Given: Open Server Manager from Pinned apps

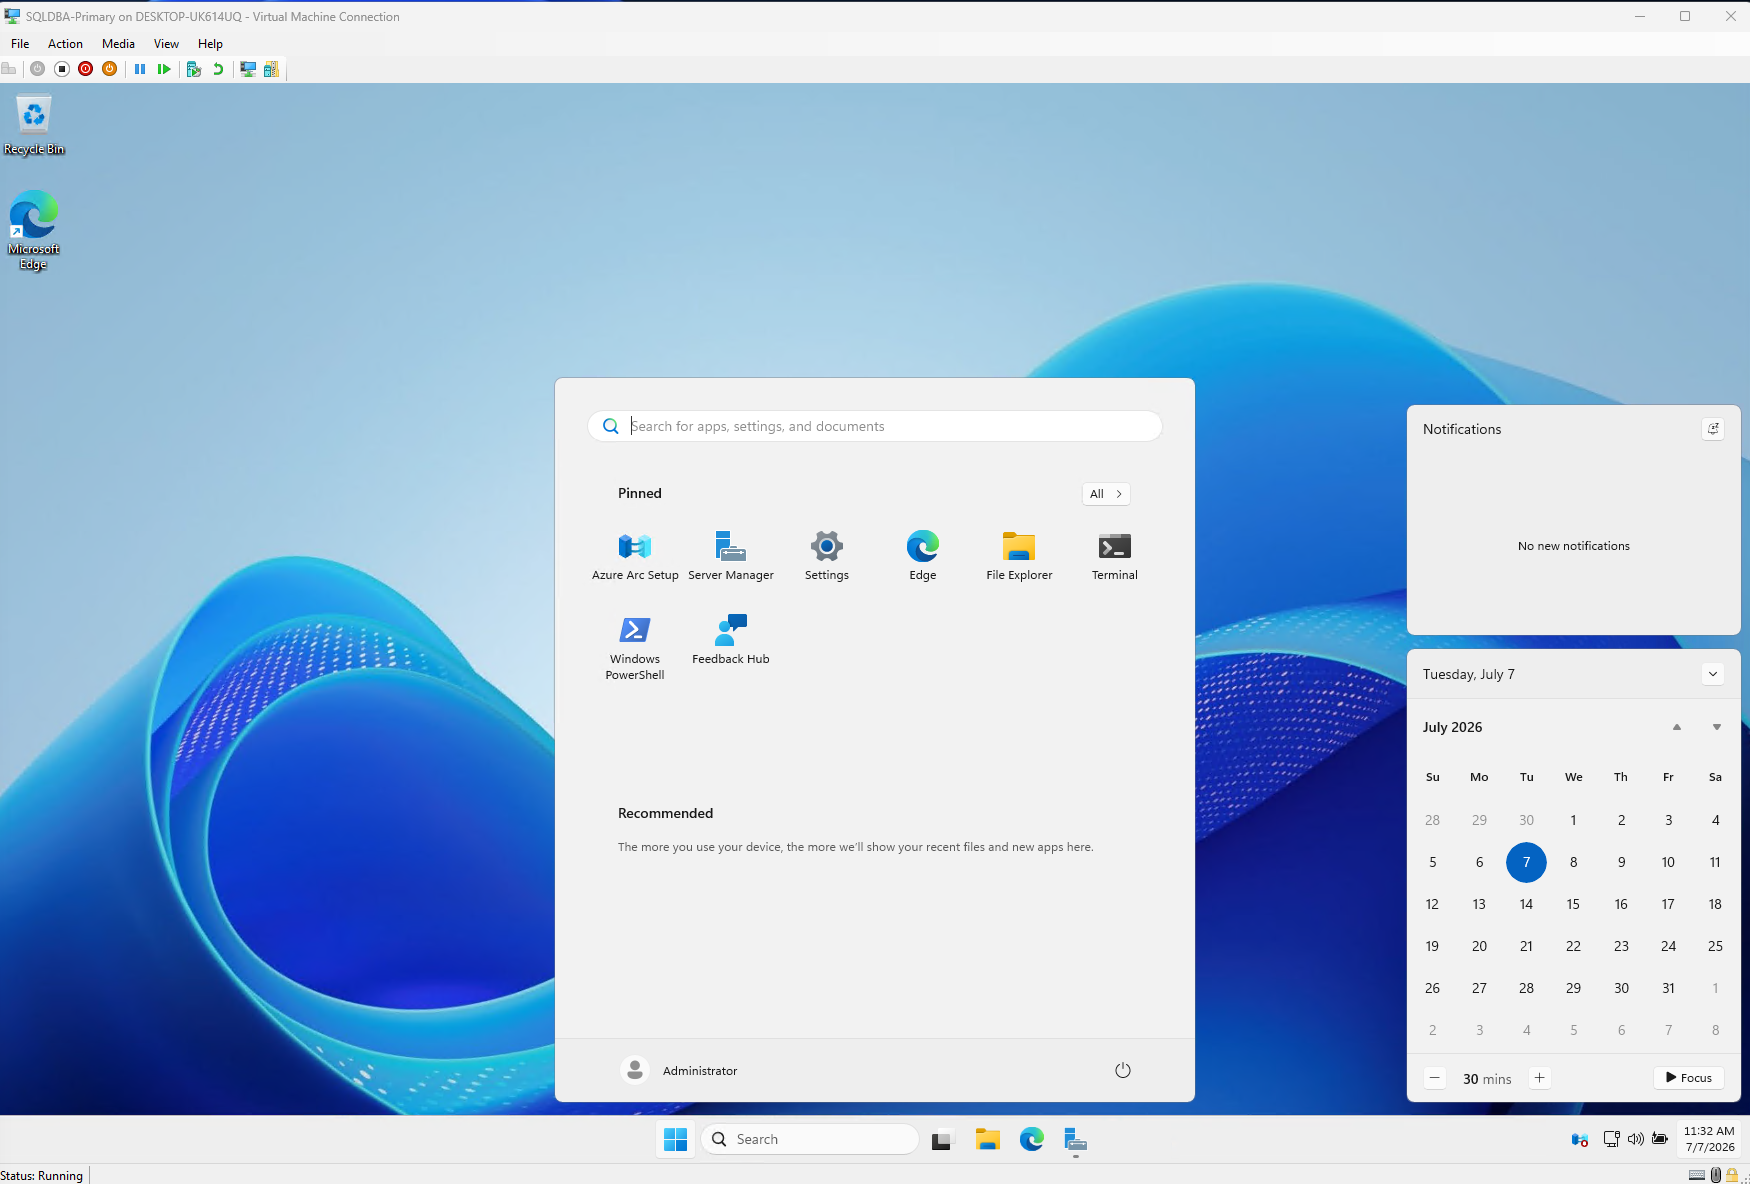Looking at the screenshot, I should coord(731,556).
